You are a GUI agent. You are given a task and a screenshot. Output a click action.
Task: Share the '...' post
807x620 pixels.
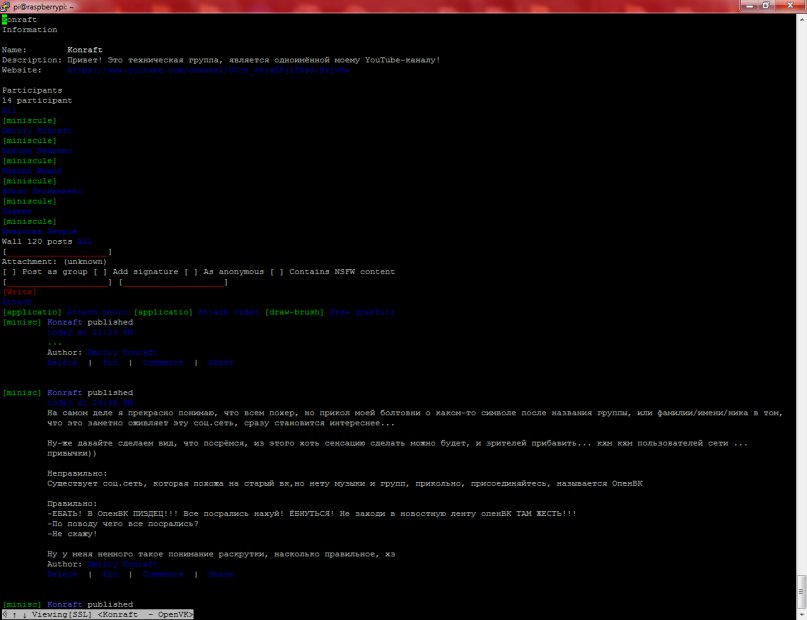[x=221, y=363]
